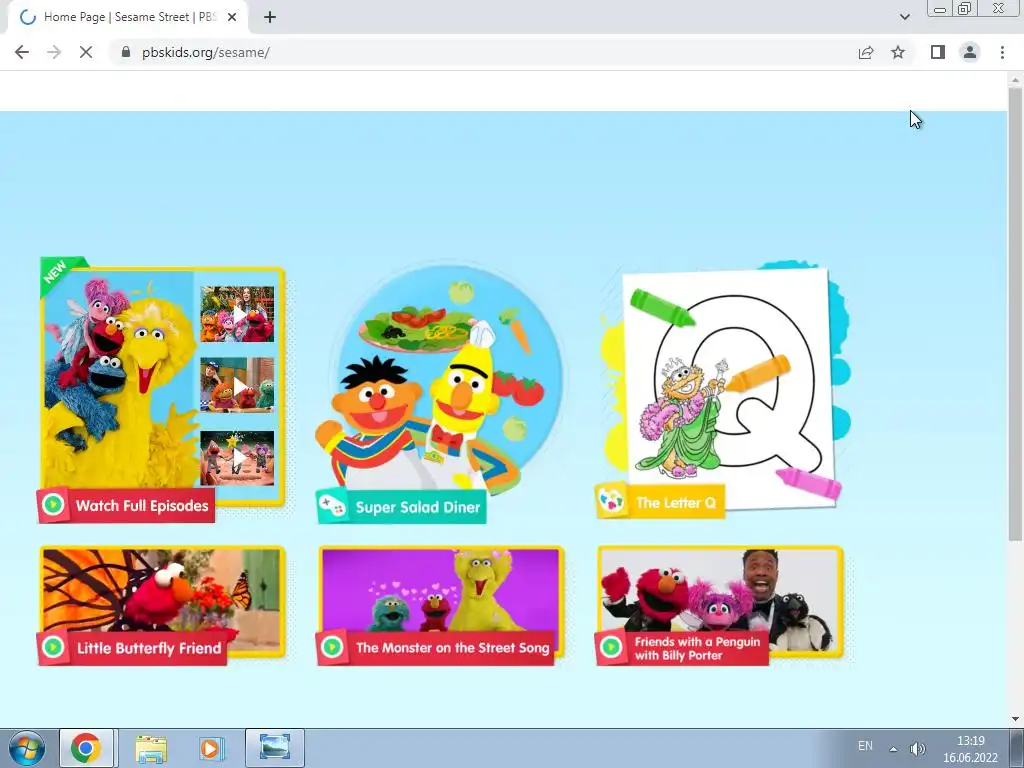Viewport: 1024px width, 768px height.
Task: Open Friends with a Penguin with Billy Porter
Action: pyautogui.click(x=697, y=648)
